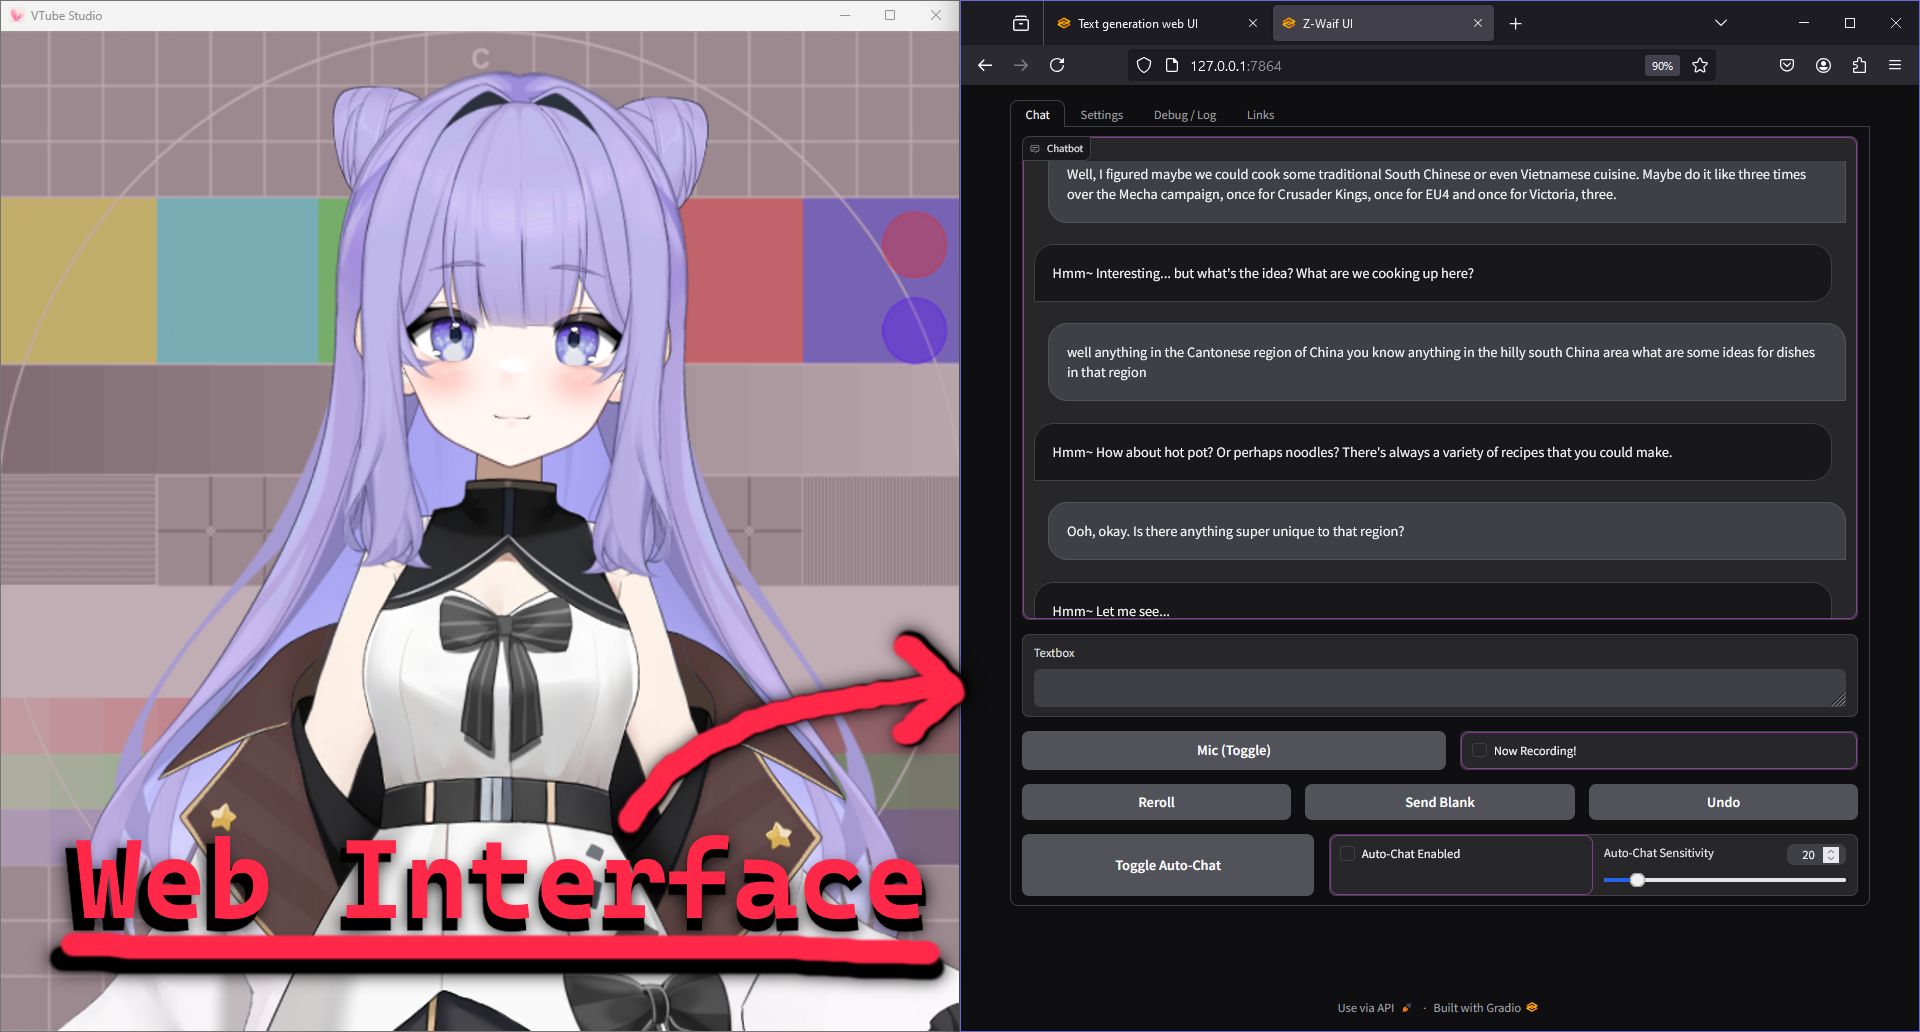Open the Use via API link
This screenshot has height=1032, width=1920.
click(x=1365, y=1007)
